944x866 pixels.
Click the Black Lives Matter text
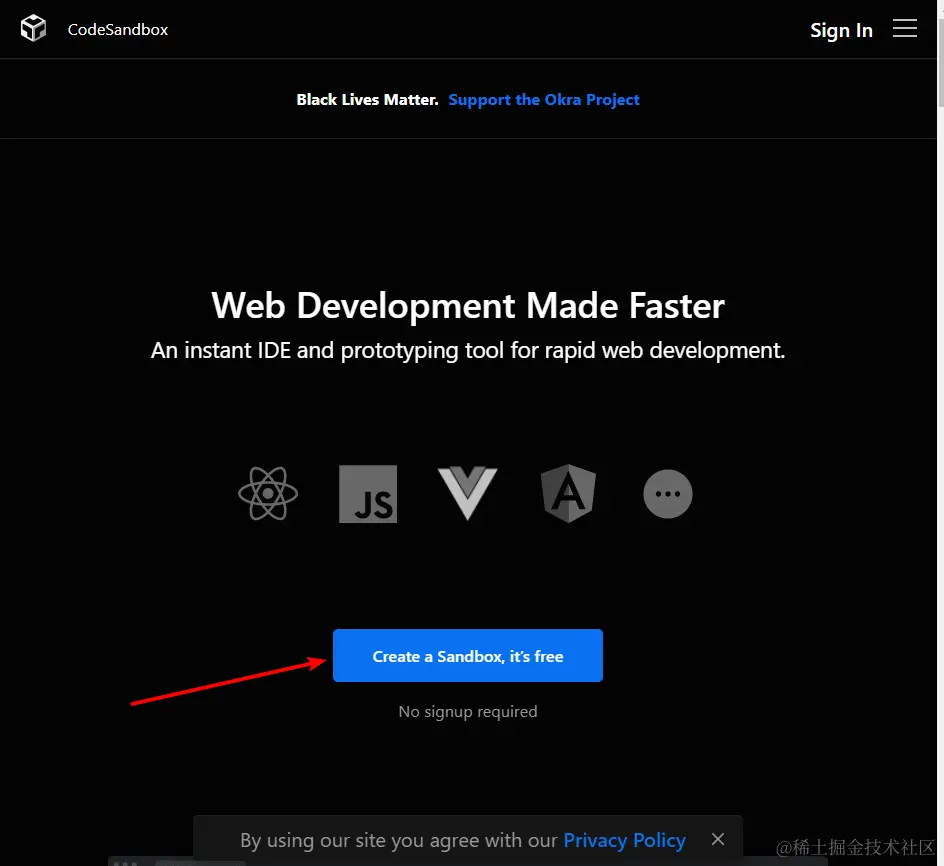pyautogui.click(x=367, y=99)
